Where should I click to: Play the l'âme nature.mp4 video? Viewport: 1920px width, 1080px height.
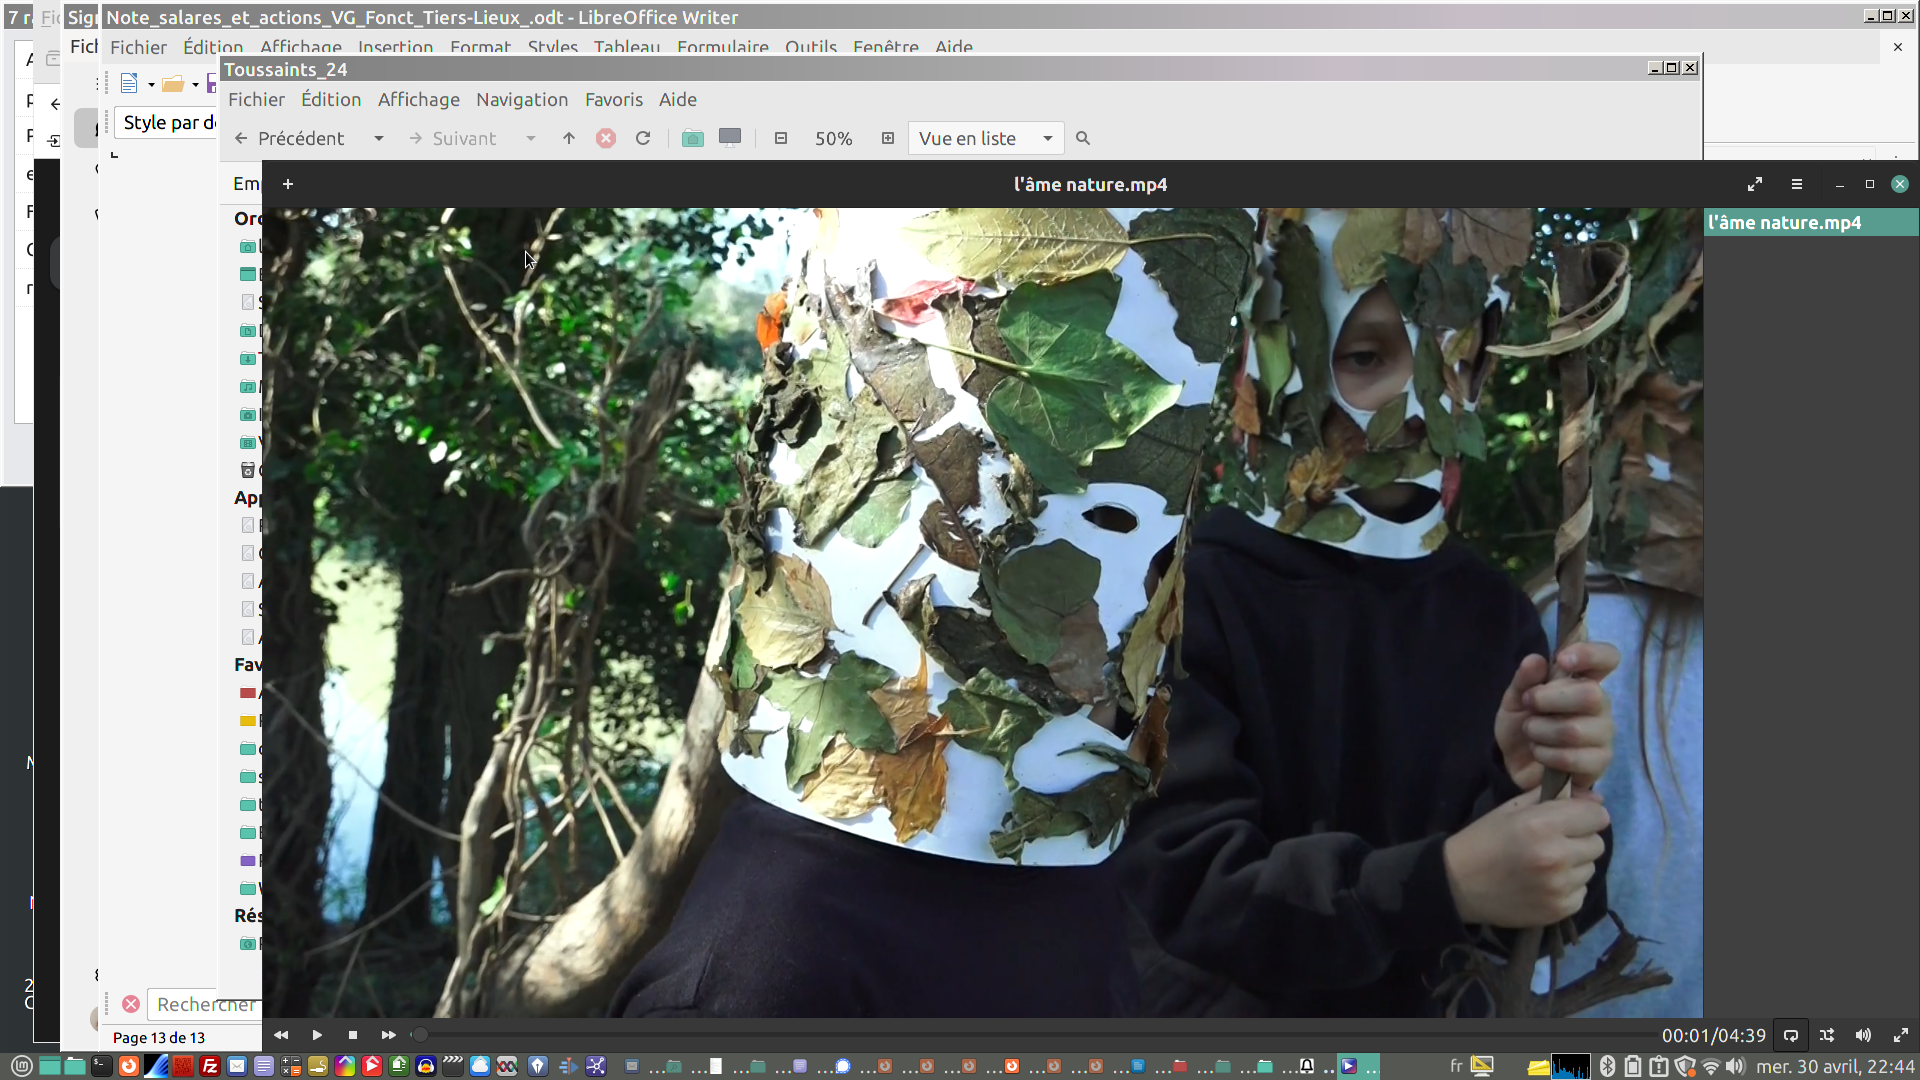[x=317, y=1035]
